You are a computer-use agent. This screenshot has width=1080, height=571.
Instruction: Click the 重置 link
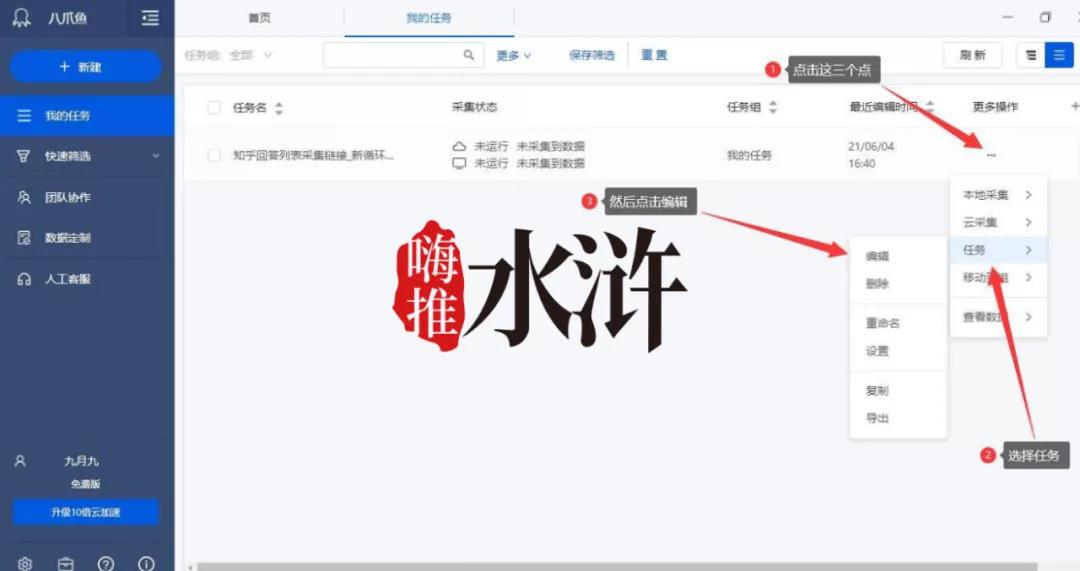654,55
